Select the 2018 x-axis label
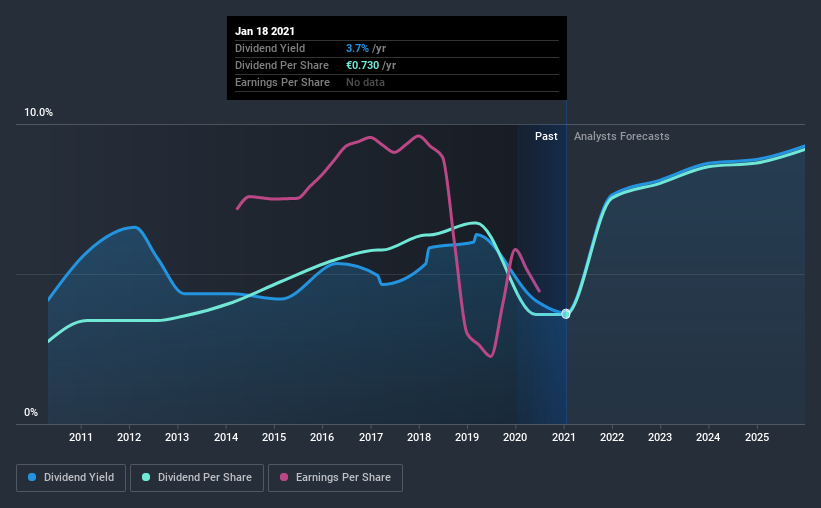821x508 pixels. [x=419, y=437]
